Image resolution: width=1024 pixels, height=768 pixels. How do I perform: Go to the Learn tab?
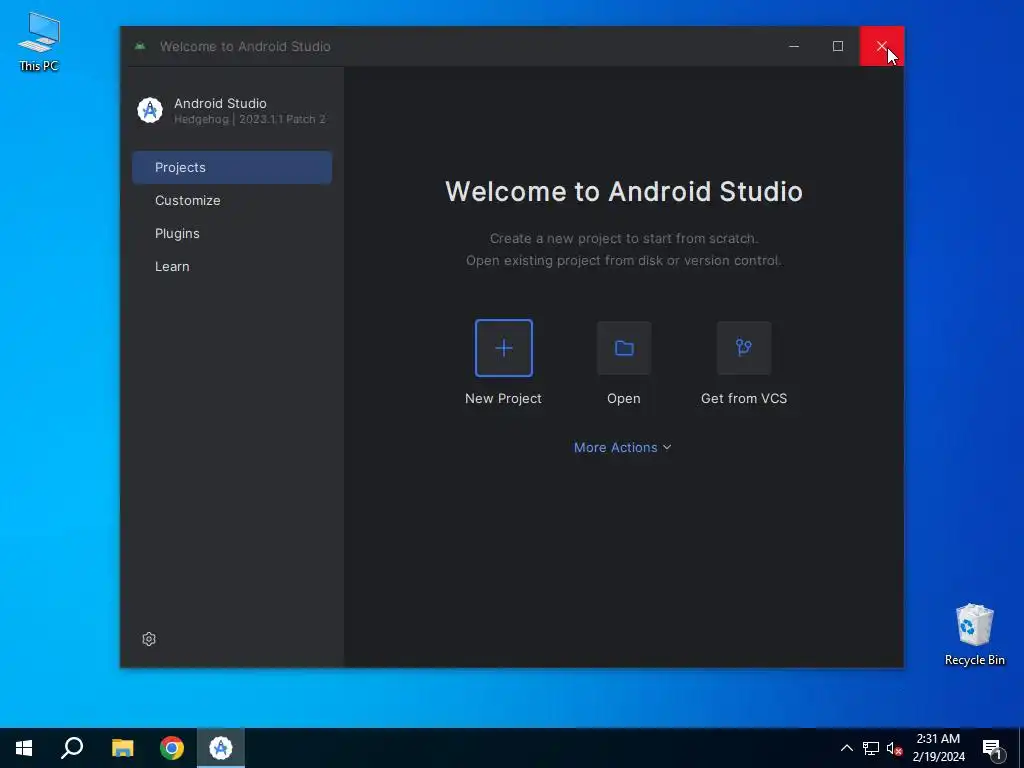pos(232,266)
